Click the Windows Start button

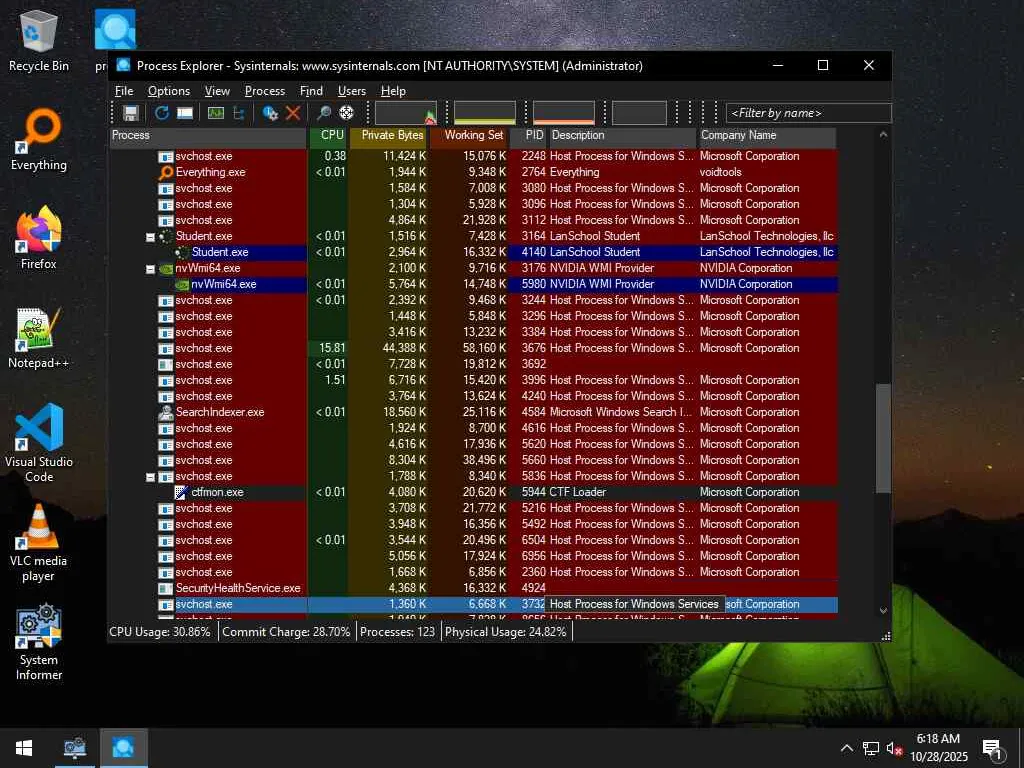[24, 748]
